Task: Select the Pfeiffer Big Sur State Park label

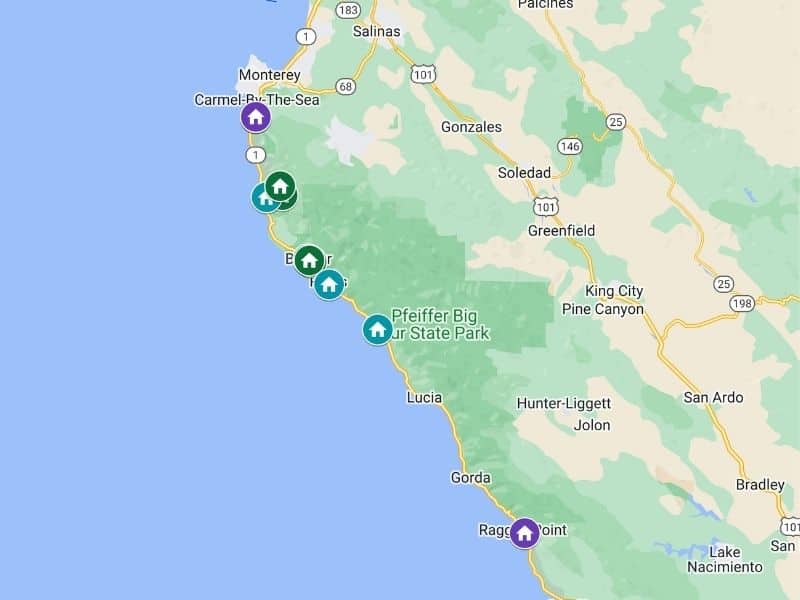Action: (438, 324)
